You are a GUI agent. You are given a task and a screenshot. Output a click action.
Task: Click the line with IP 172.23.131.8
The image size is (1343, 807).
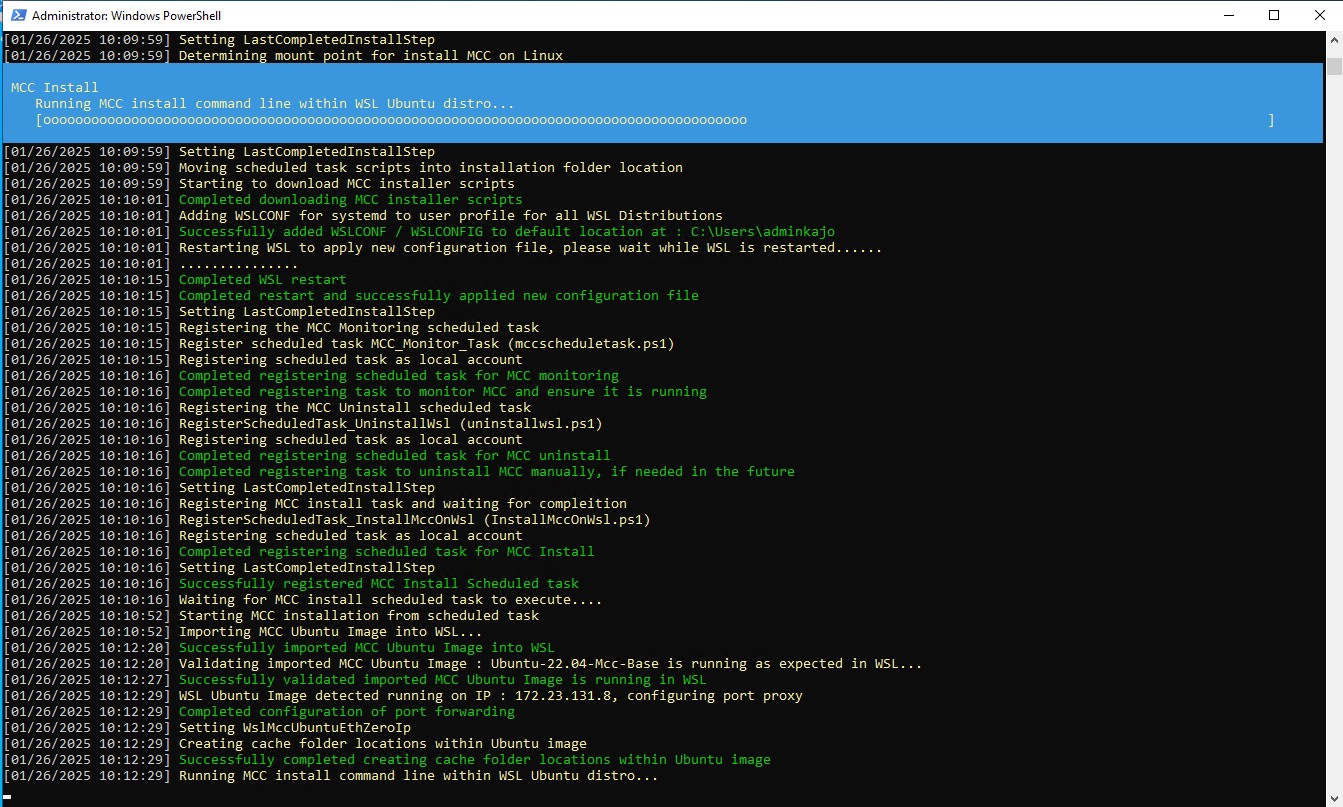tap(491, 696)
